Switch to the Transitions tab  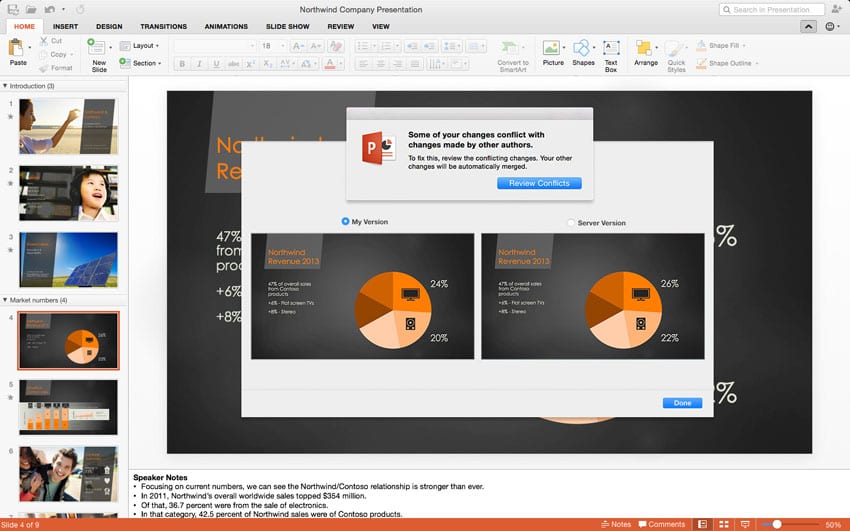(x=163, y=27)
